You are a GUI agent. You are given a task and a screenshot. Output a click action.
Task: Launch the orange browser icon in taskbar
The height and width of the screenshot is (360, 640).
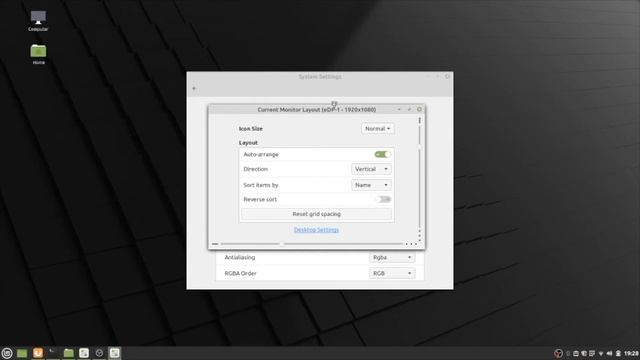pyautogui.click(x=38, y=353)
